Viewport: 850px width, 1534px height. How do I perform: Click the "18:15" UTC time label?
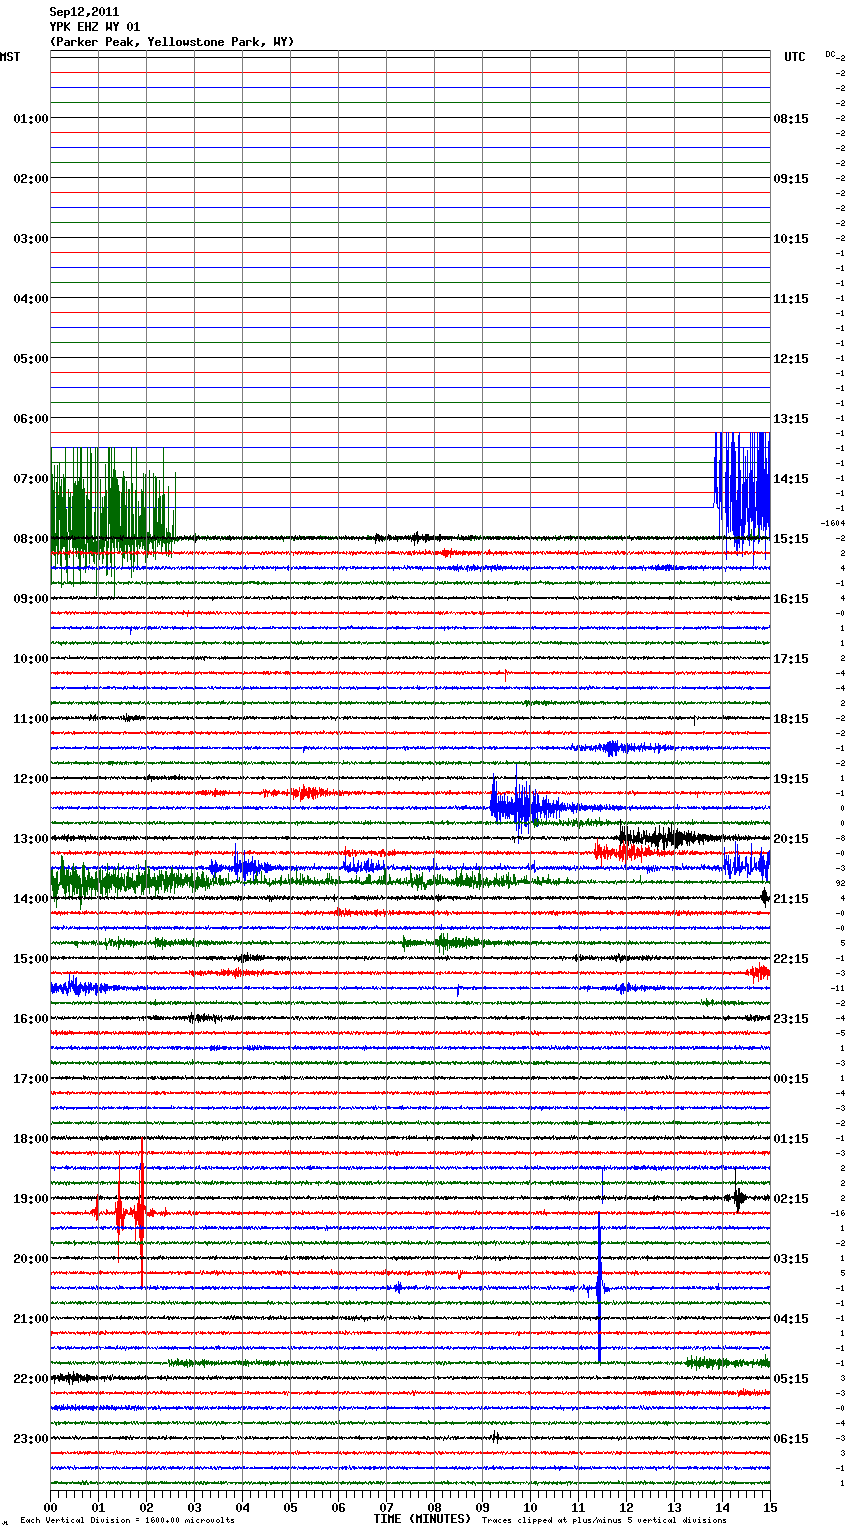792,719
